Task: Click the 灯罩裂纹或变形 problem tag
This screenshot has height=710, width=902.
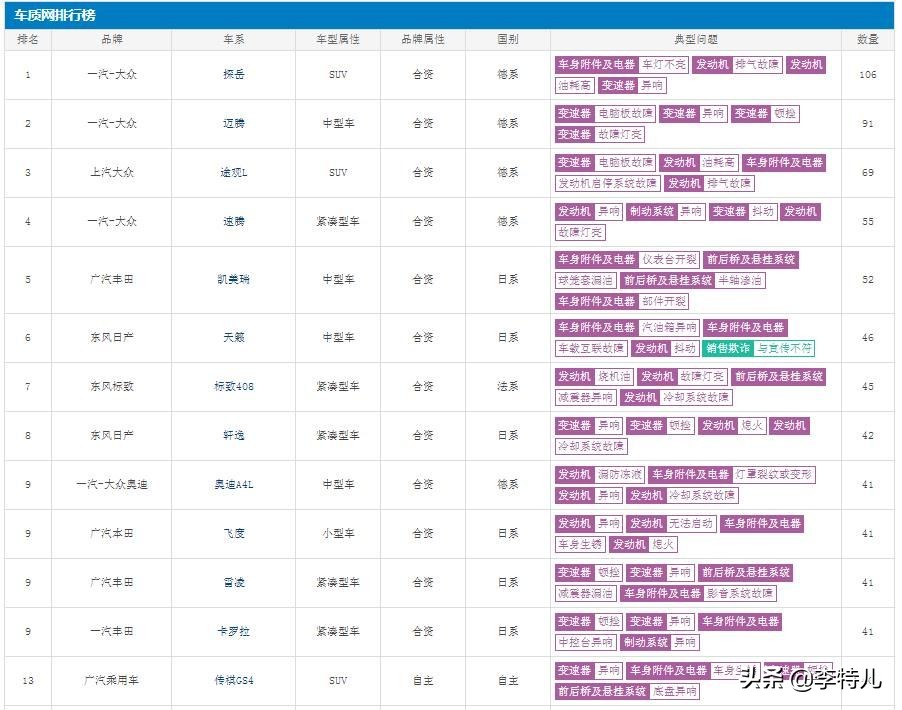Action: (774, 475)
